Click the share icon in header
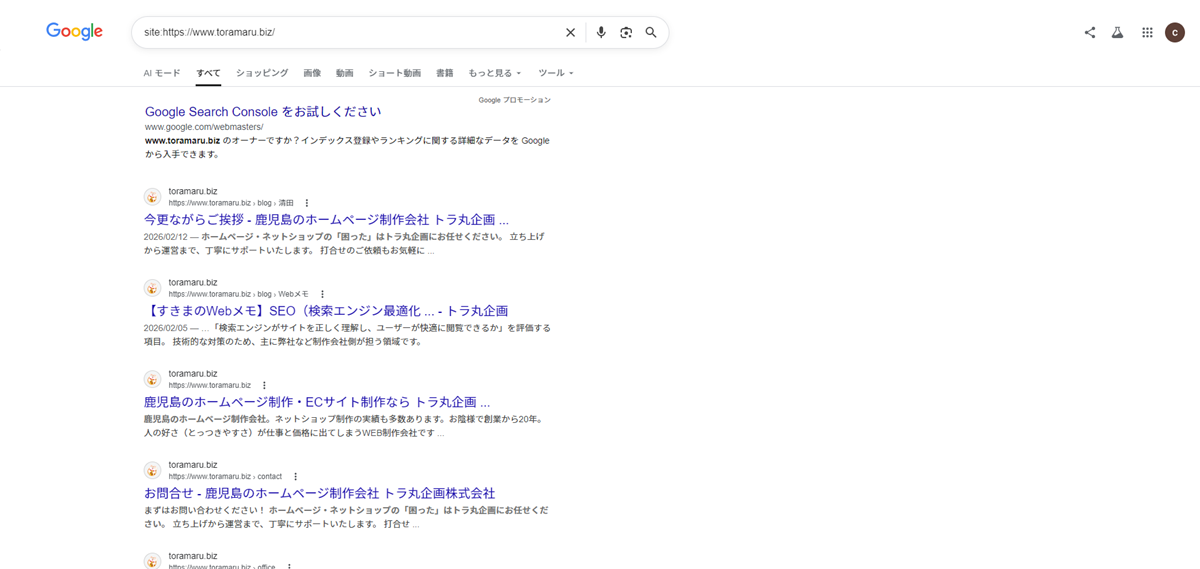 click(x=1090, y=32)
